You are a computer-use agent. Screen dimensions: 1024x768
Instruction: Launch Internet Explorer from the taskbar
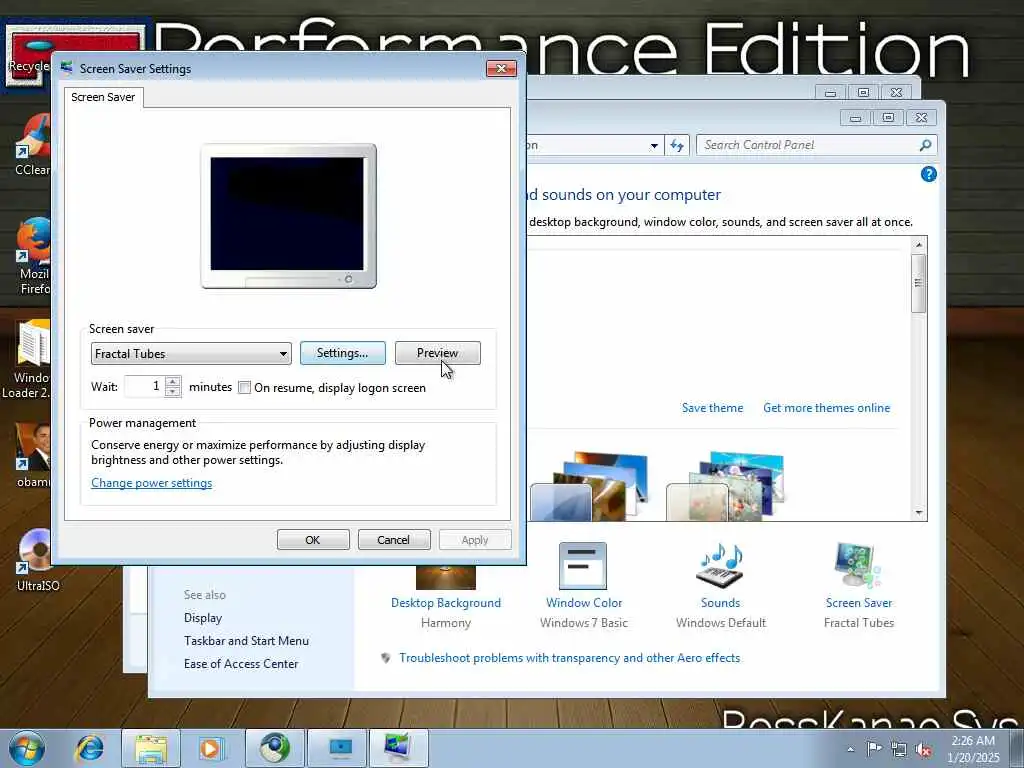pos(89,748)
